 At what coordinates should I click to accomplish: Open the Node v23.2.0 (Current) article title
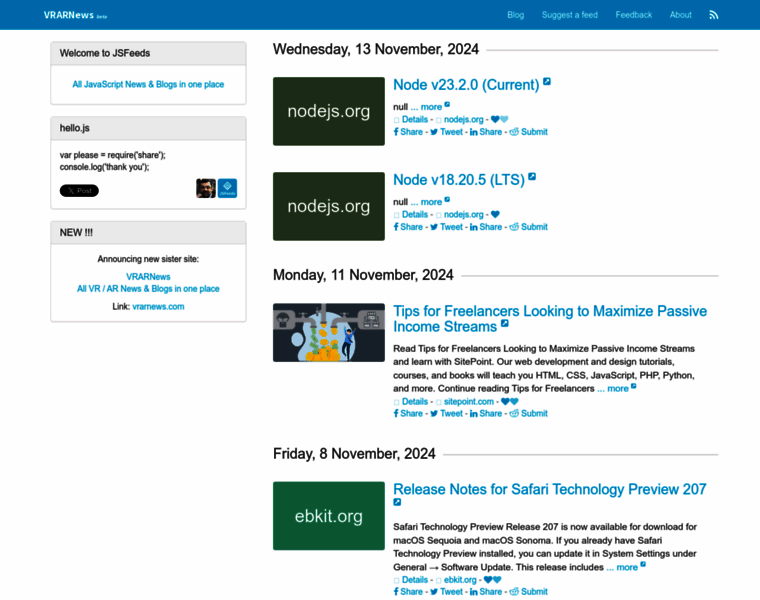pyautogui.click(x=466, y=85)
